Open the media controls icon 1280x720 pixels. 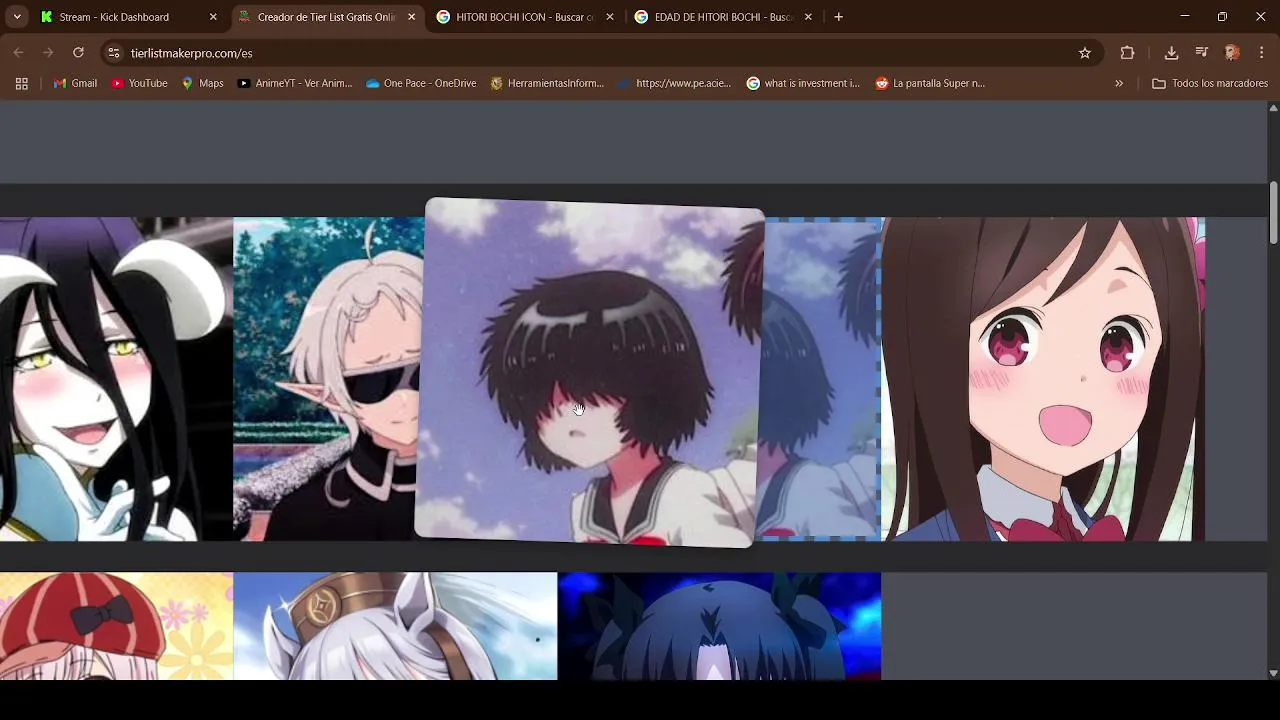(1202, 53)
